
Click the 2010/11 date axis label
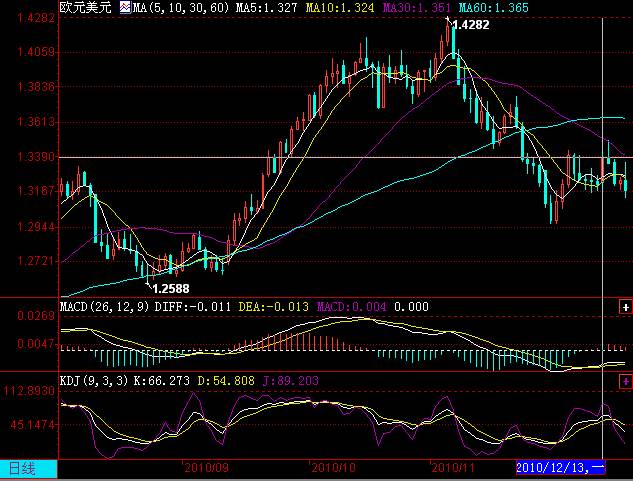[x=453, y=468]
